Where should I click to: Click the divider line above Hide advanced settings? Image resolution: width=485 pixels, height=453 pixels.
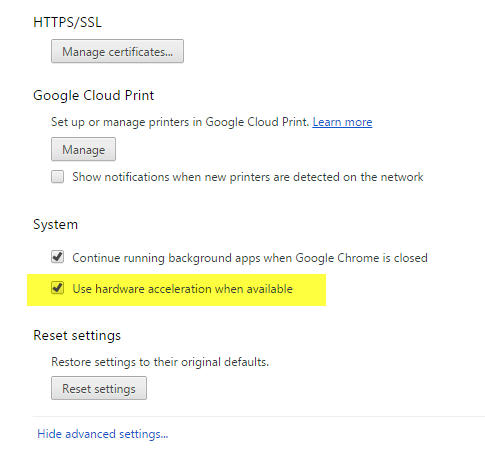(x=258, y=416)
